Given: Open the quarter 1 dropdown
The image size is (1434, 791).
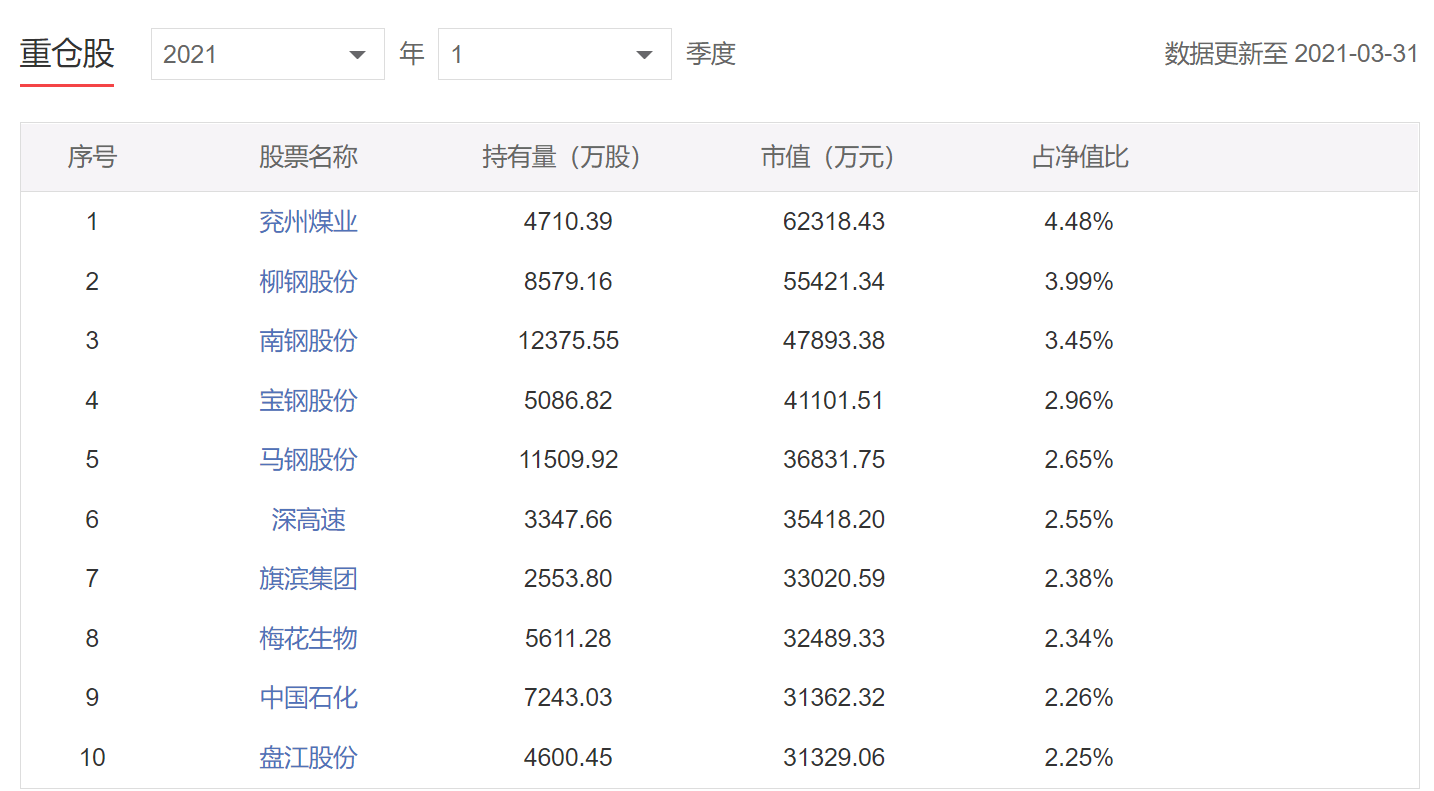Looking at the screenshot, I should pyautogui.click(x=553, y=54).
